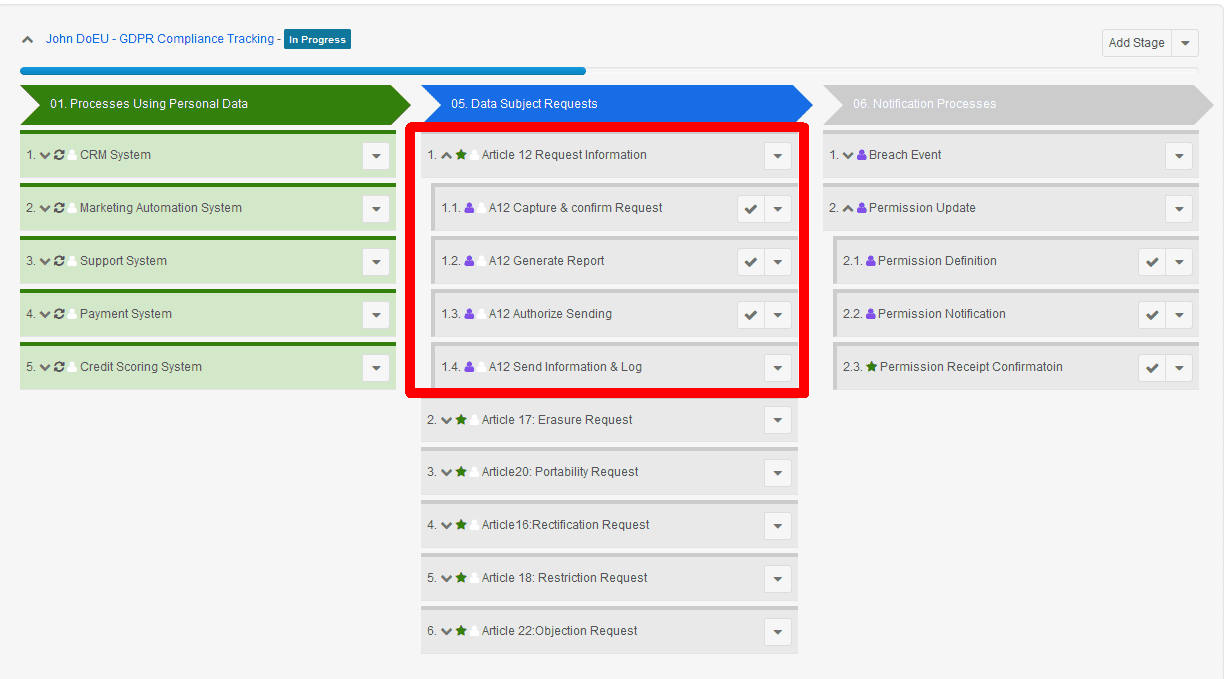Open the dropdown arrow next to Add Stage
This screenshot has height=679, width=1225.
(1185, 43)
